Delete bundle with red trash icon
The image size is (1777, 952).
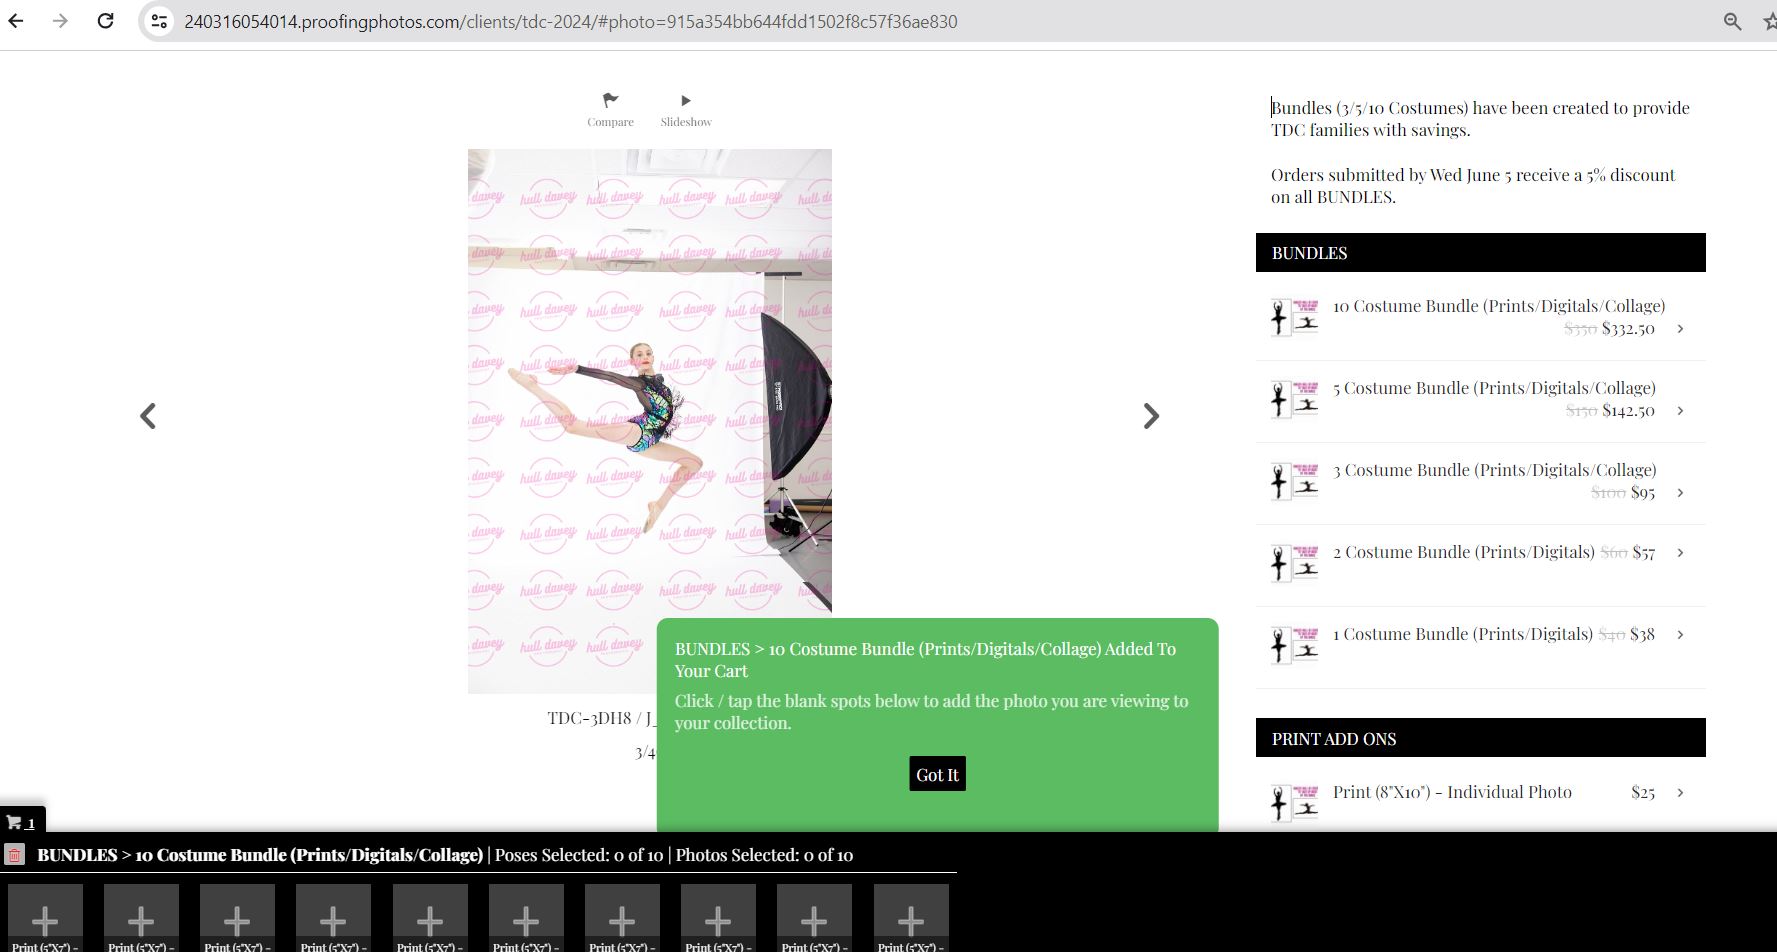[14, 855]
